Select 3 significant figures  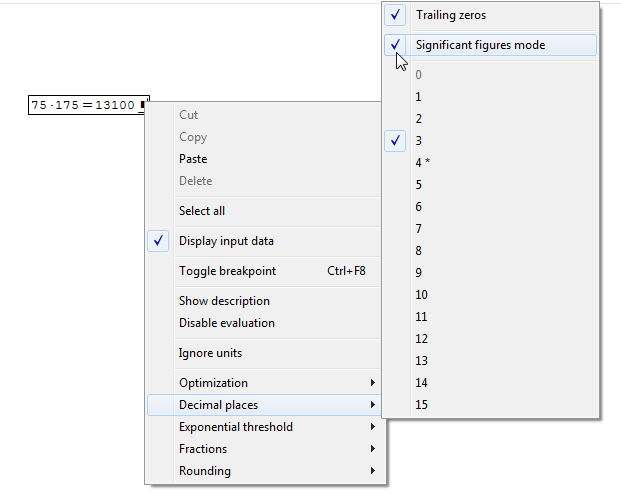pos(419,141)
